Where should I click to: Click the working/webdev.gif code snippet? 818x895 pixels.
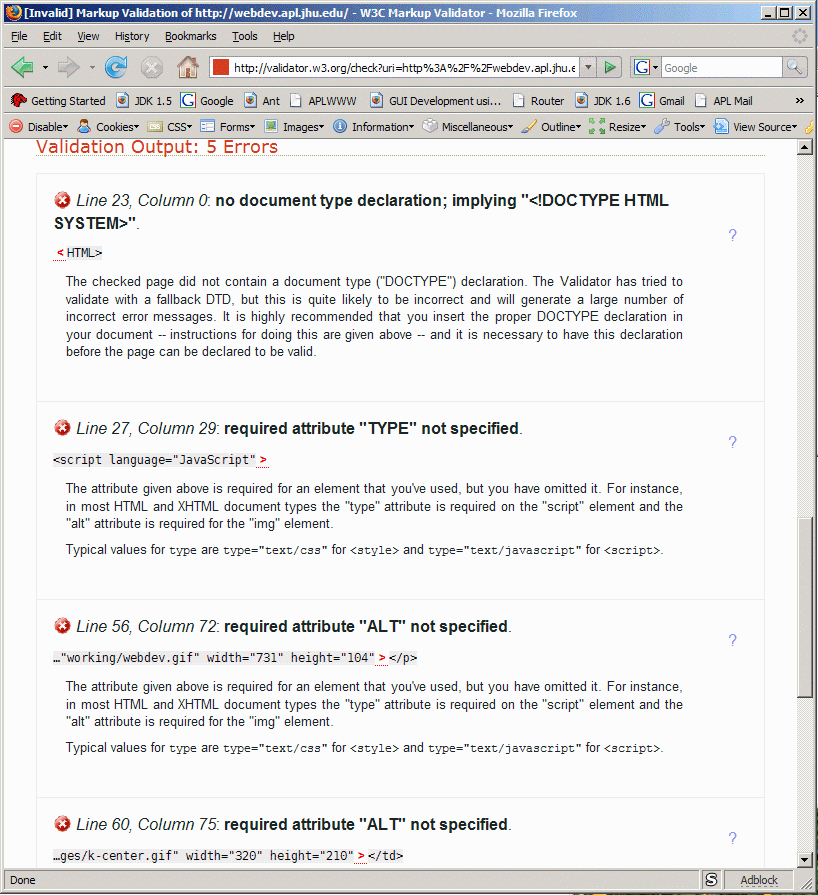235,658
